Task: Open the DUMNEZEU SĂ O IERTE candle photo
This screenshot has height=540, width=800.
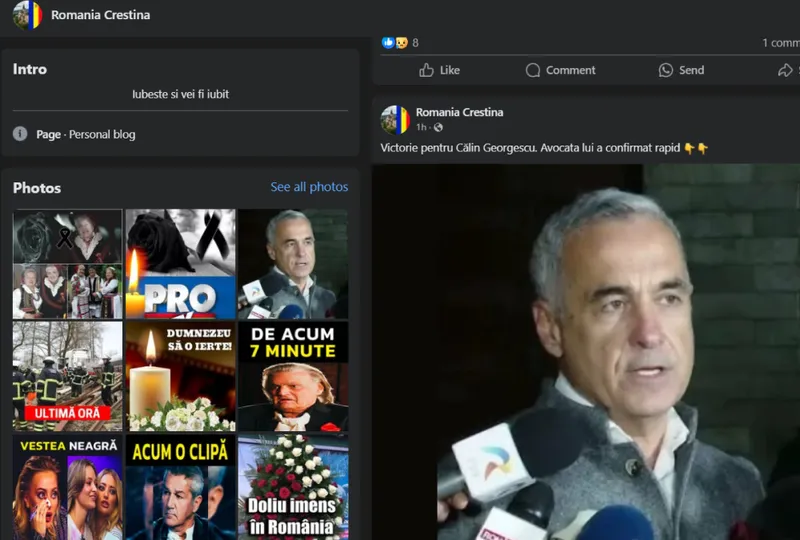Action: coord(180,376)
